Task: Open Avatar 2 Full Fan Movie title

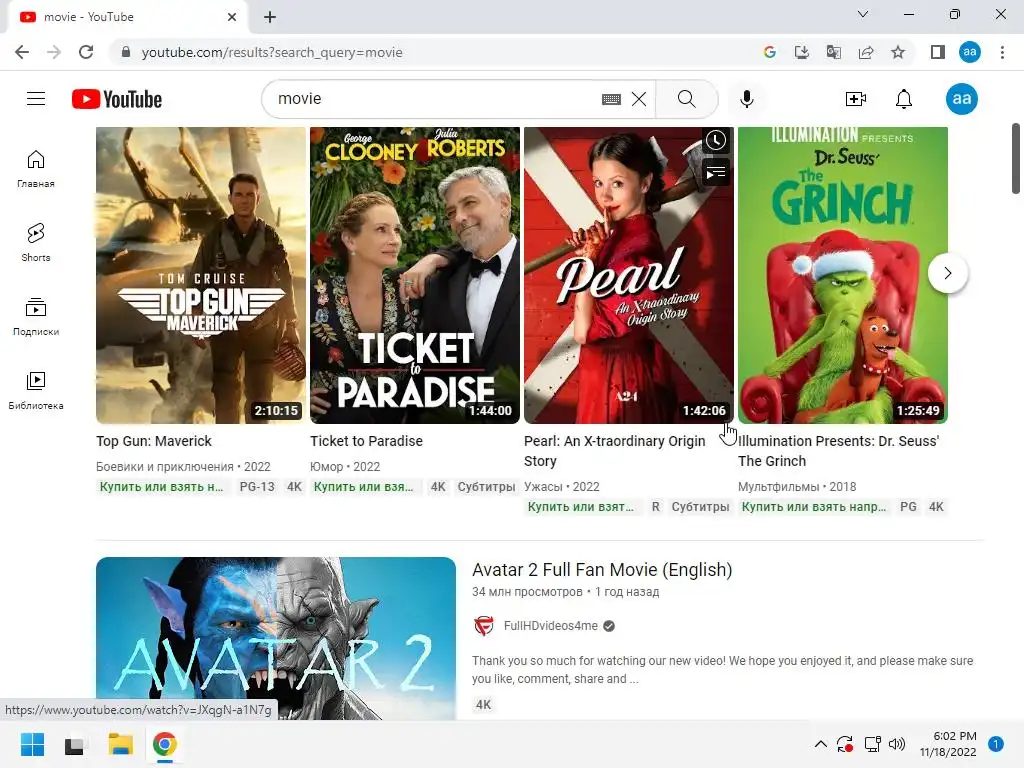Action: pos(601,569)
